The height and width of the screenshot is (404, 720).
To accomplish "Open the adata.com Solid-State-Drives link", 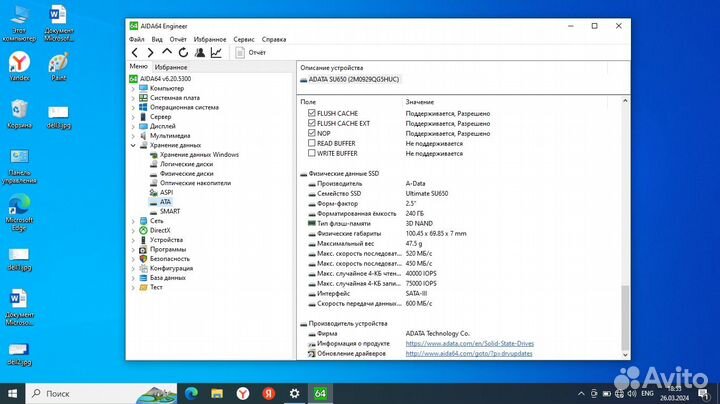I will coord(470,343).
